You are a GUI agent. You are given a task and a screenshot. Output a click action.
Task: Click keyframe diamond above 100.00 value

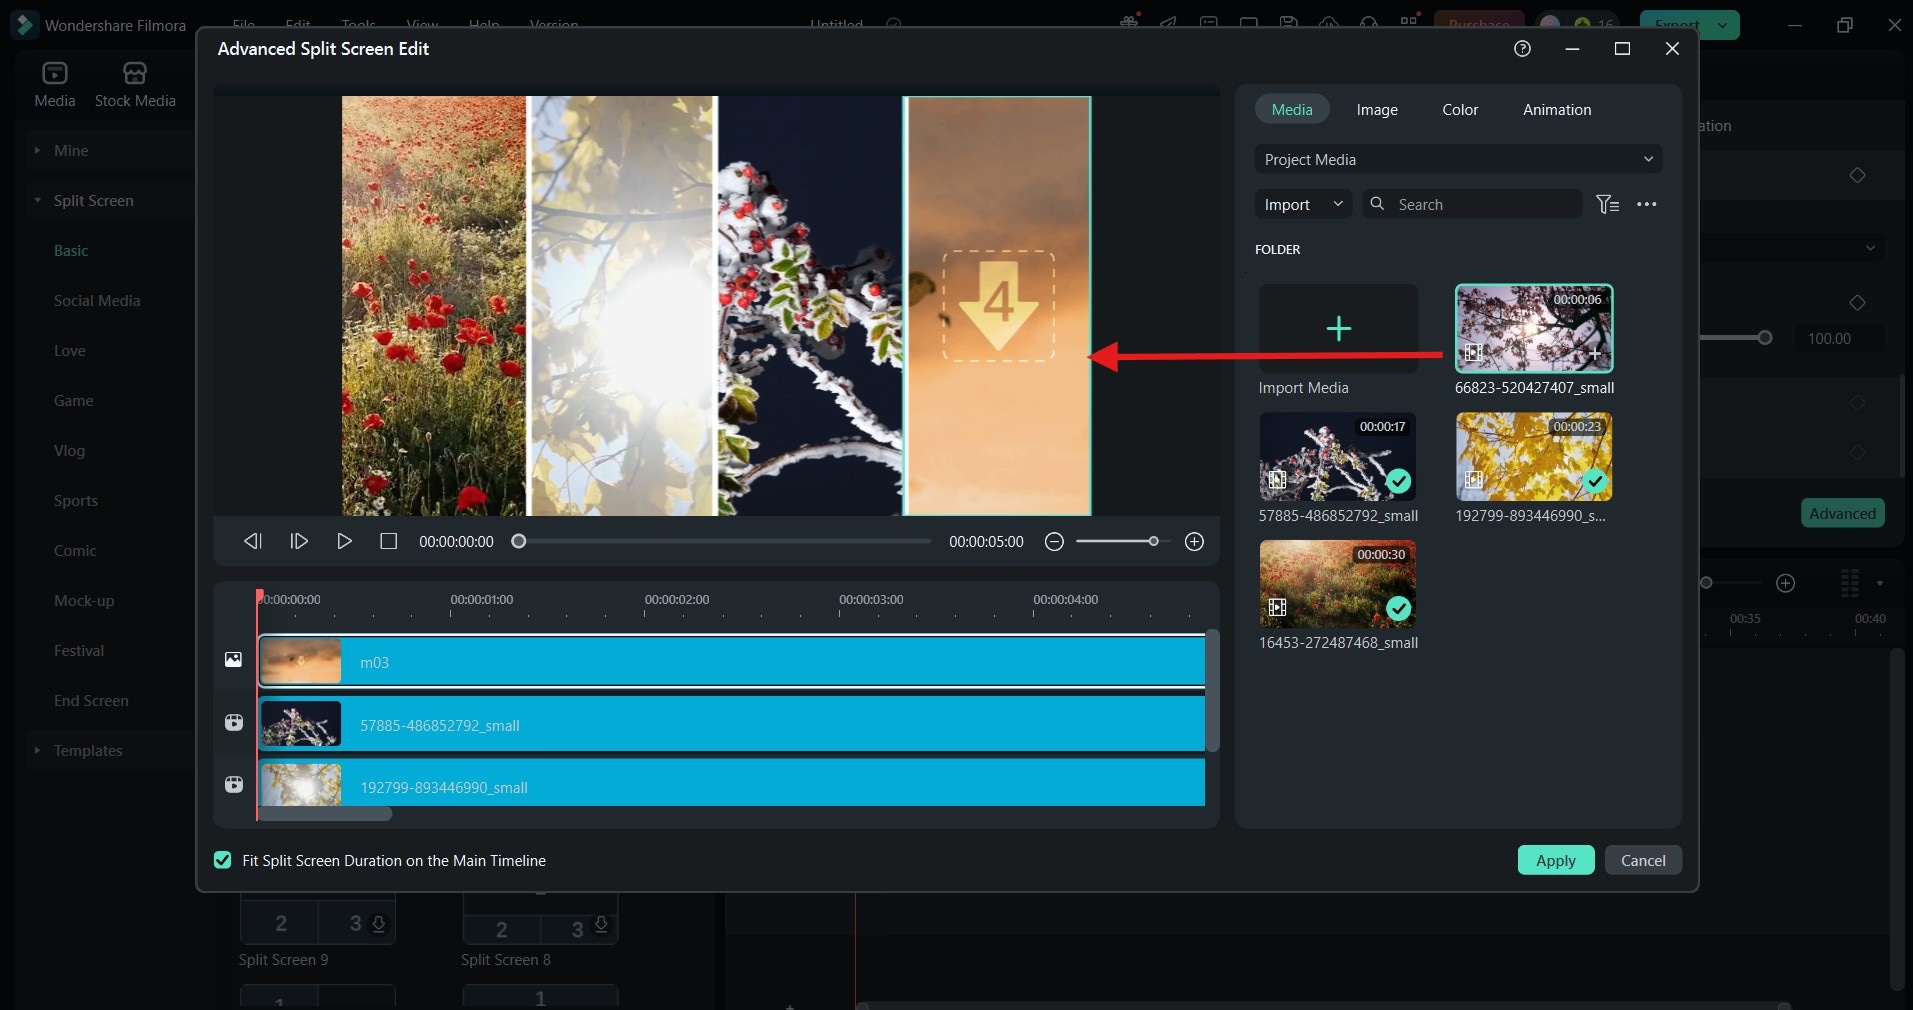(x=1857, y=302)
